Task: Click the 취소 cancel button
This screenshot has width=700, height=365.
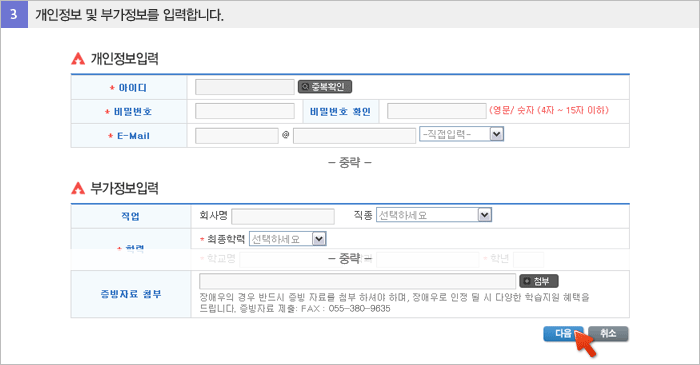Action: click(608, 334)
